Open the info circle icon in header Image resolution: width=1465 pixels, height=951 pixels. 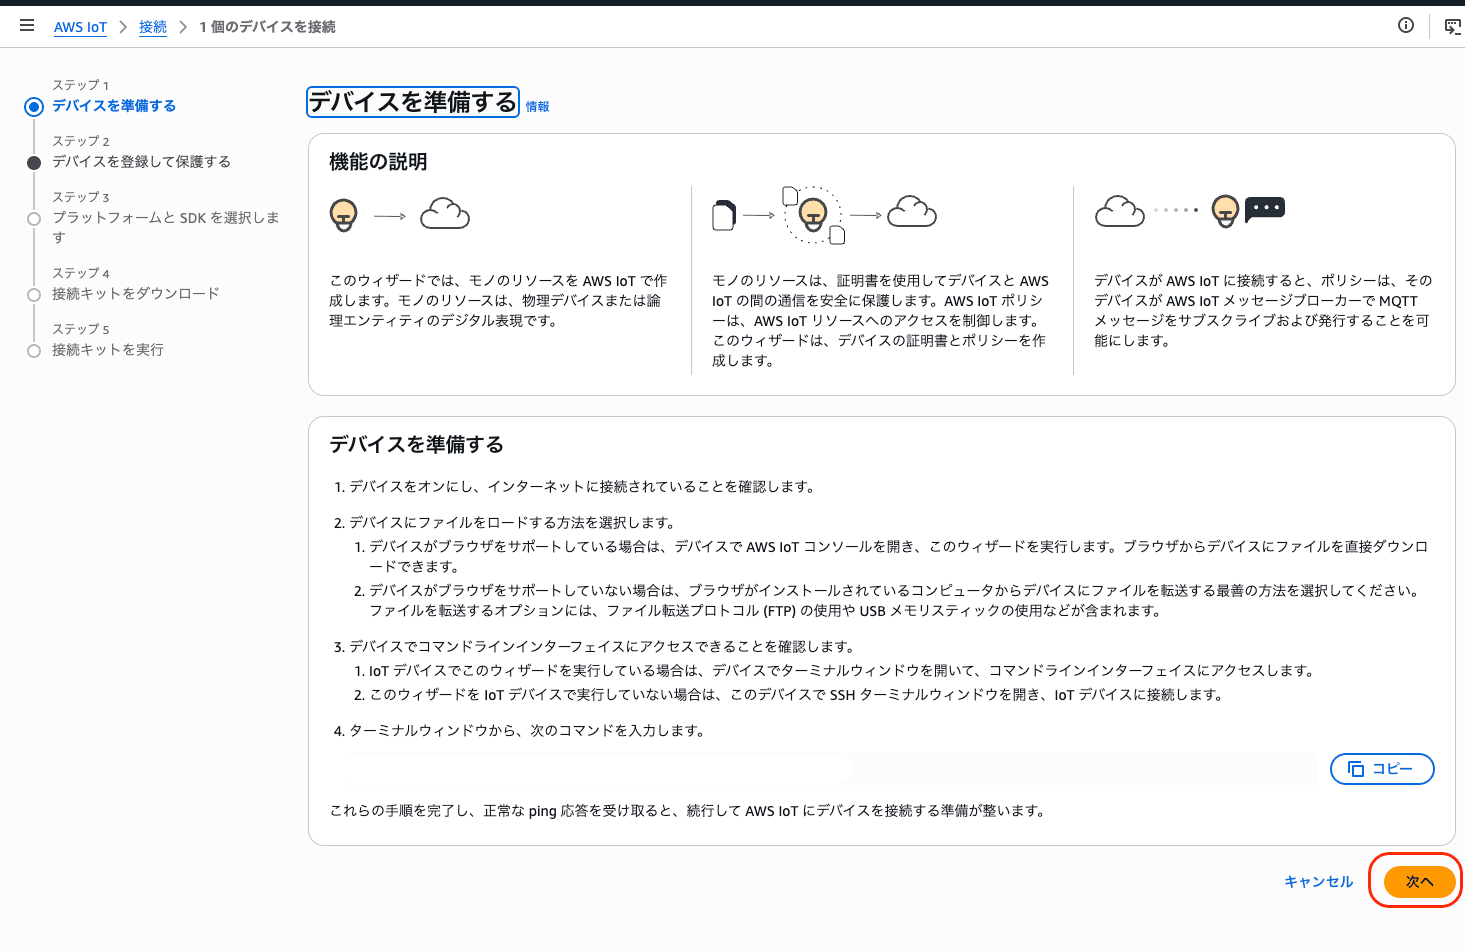[x=1406, y=26]
